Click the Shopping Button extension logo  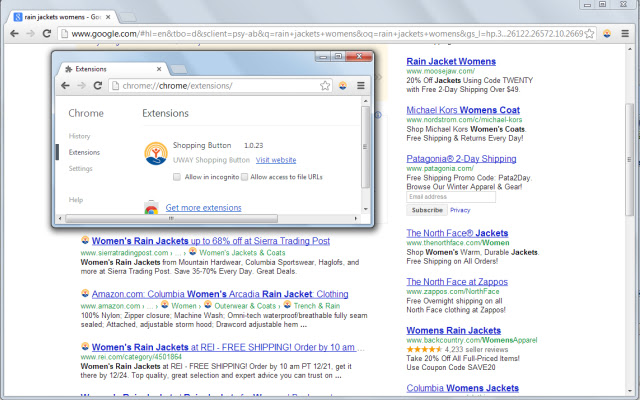(156, 153)
